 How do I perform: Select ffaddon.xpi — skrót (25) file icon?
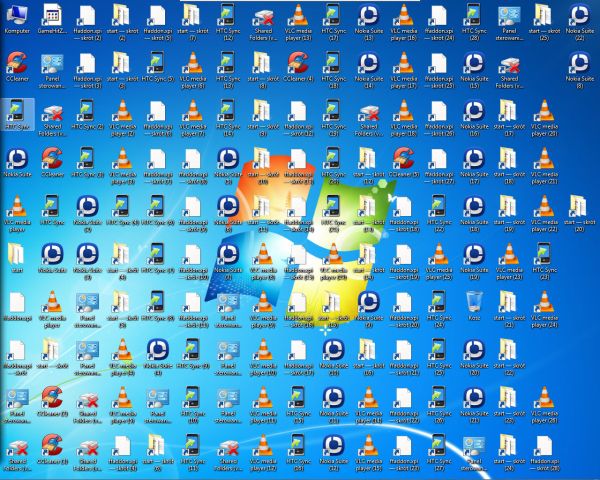click(x=440, y=71)
